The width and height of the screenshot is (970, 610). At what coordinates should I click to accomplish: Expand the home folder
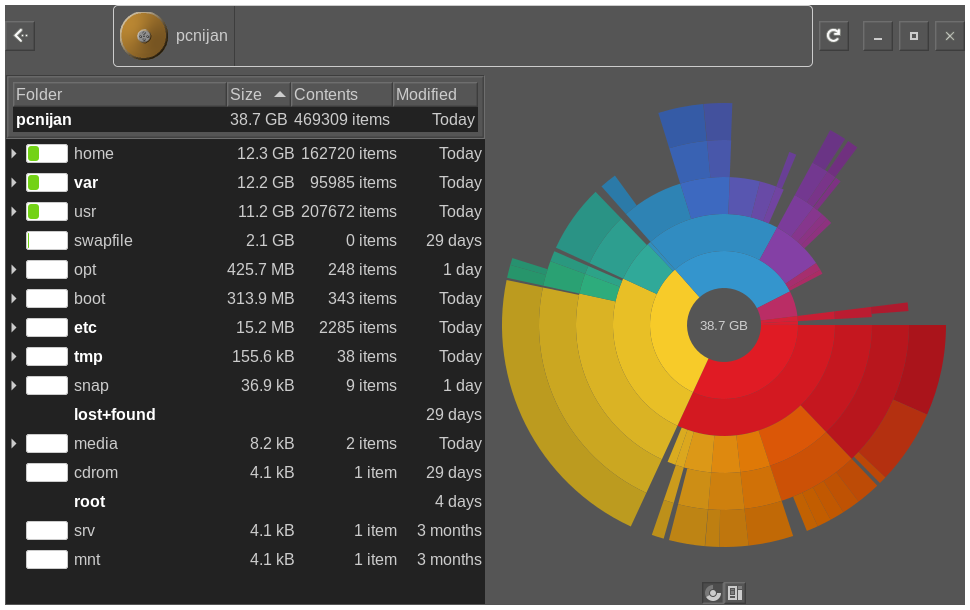click(14, 154)
